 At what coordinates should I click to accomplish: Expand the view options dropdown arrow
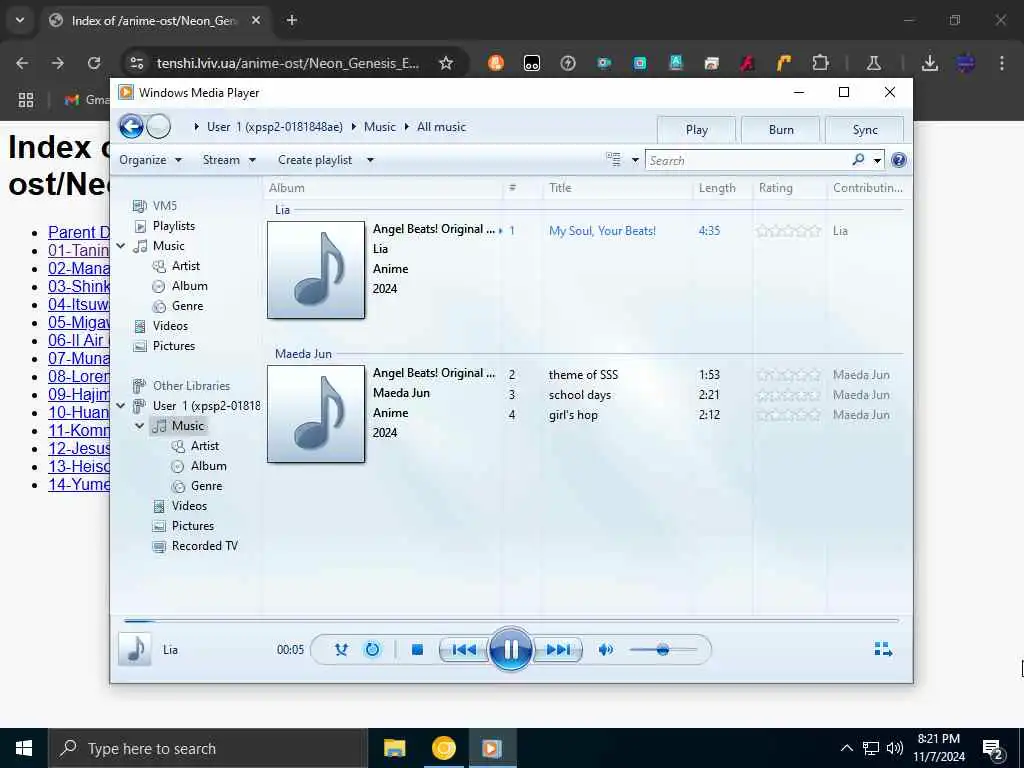click(x=635, y=161)
